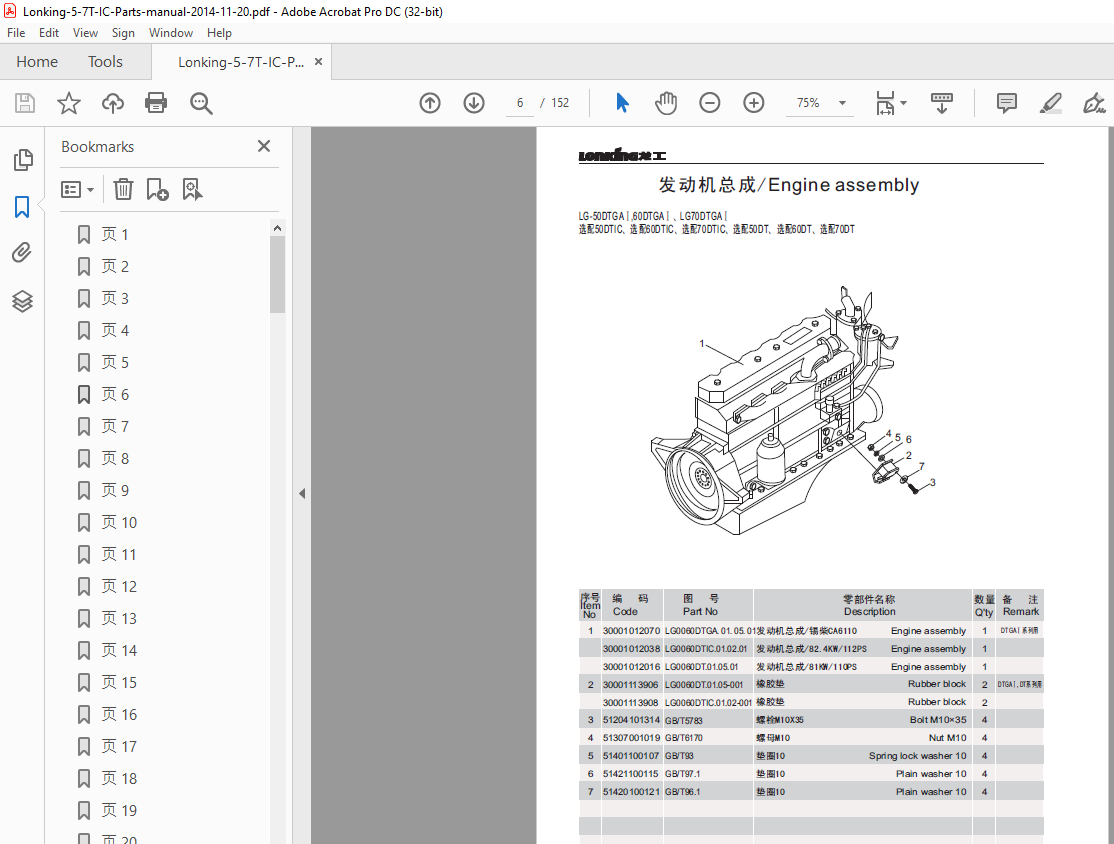Image resolution: width=1114 pixels, height=844 pixels.
Task: Open the View menu
Action: [85, 33]
